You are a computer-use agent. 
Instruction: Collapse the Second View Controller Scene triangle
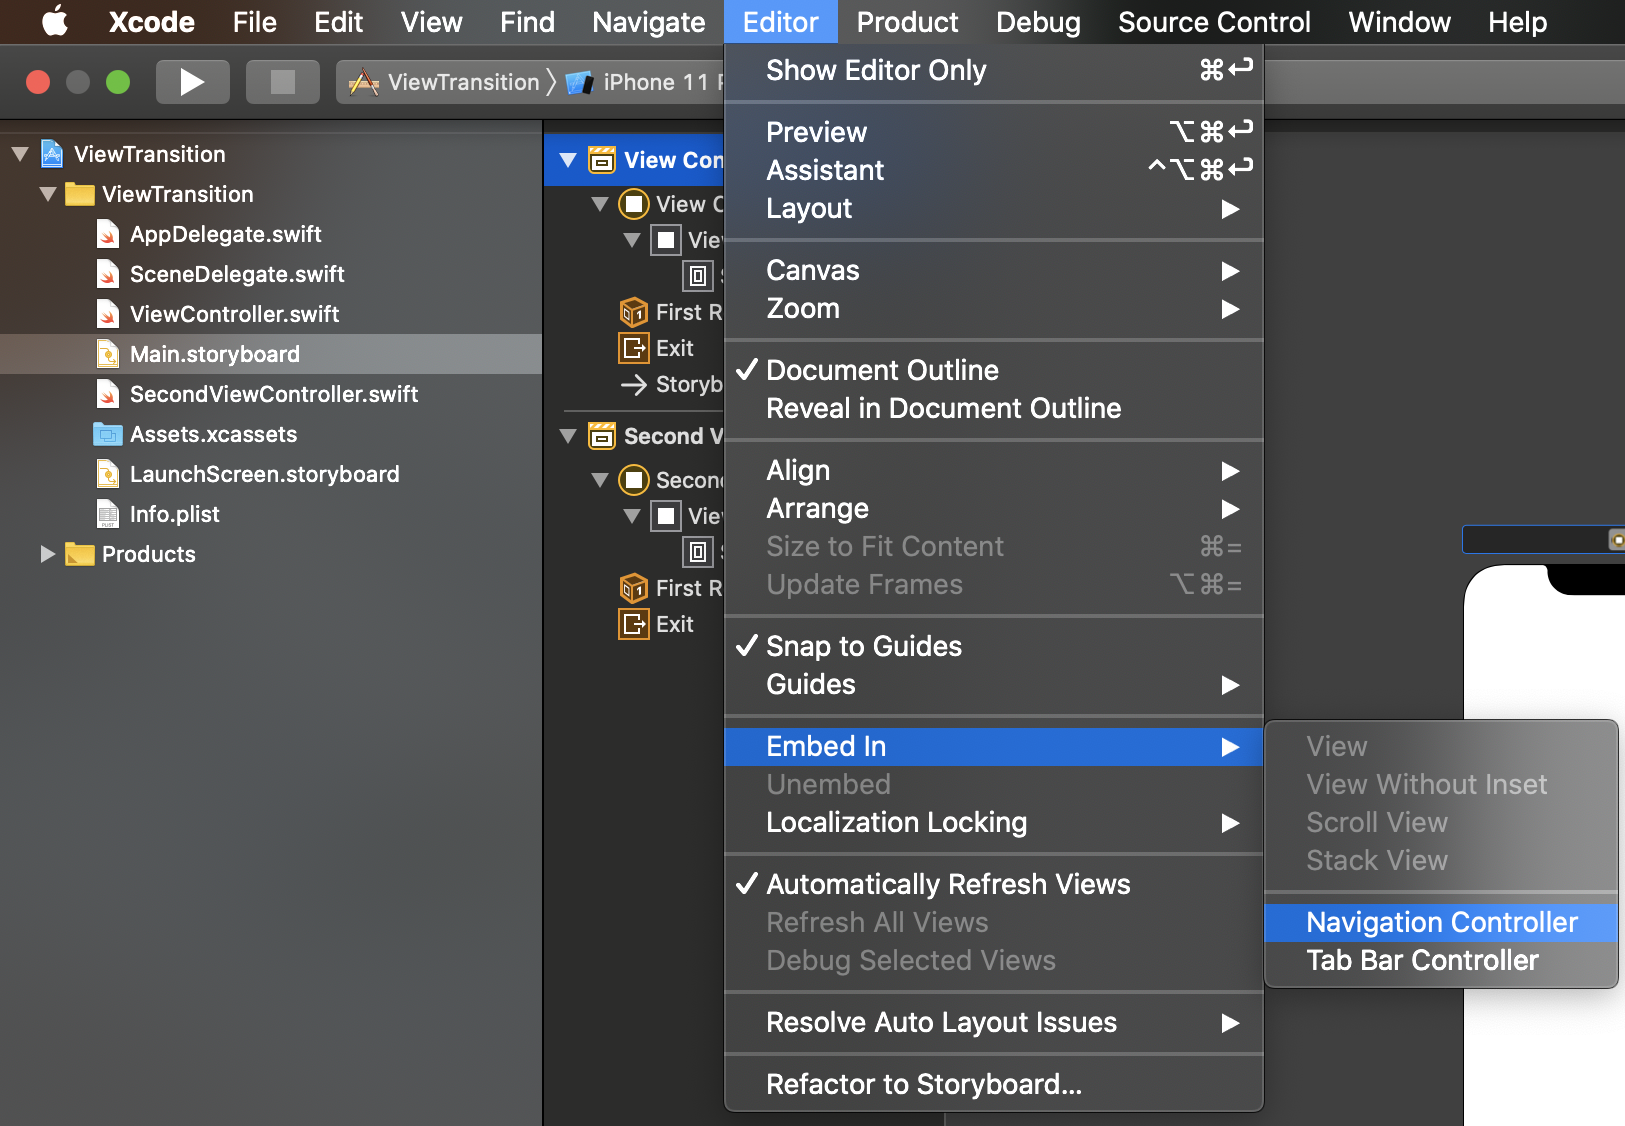point(568,436)
